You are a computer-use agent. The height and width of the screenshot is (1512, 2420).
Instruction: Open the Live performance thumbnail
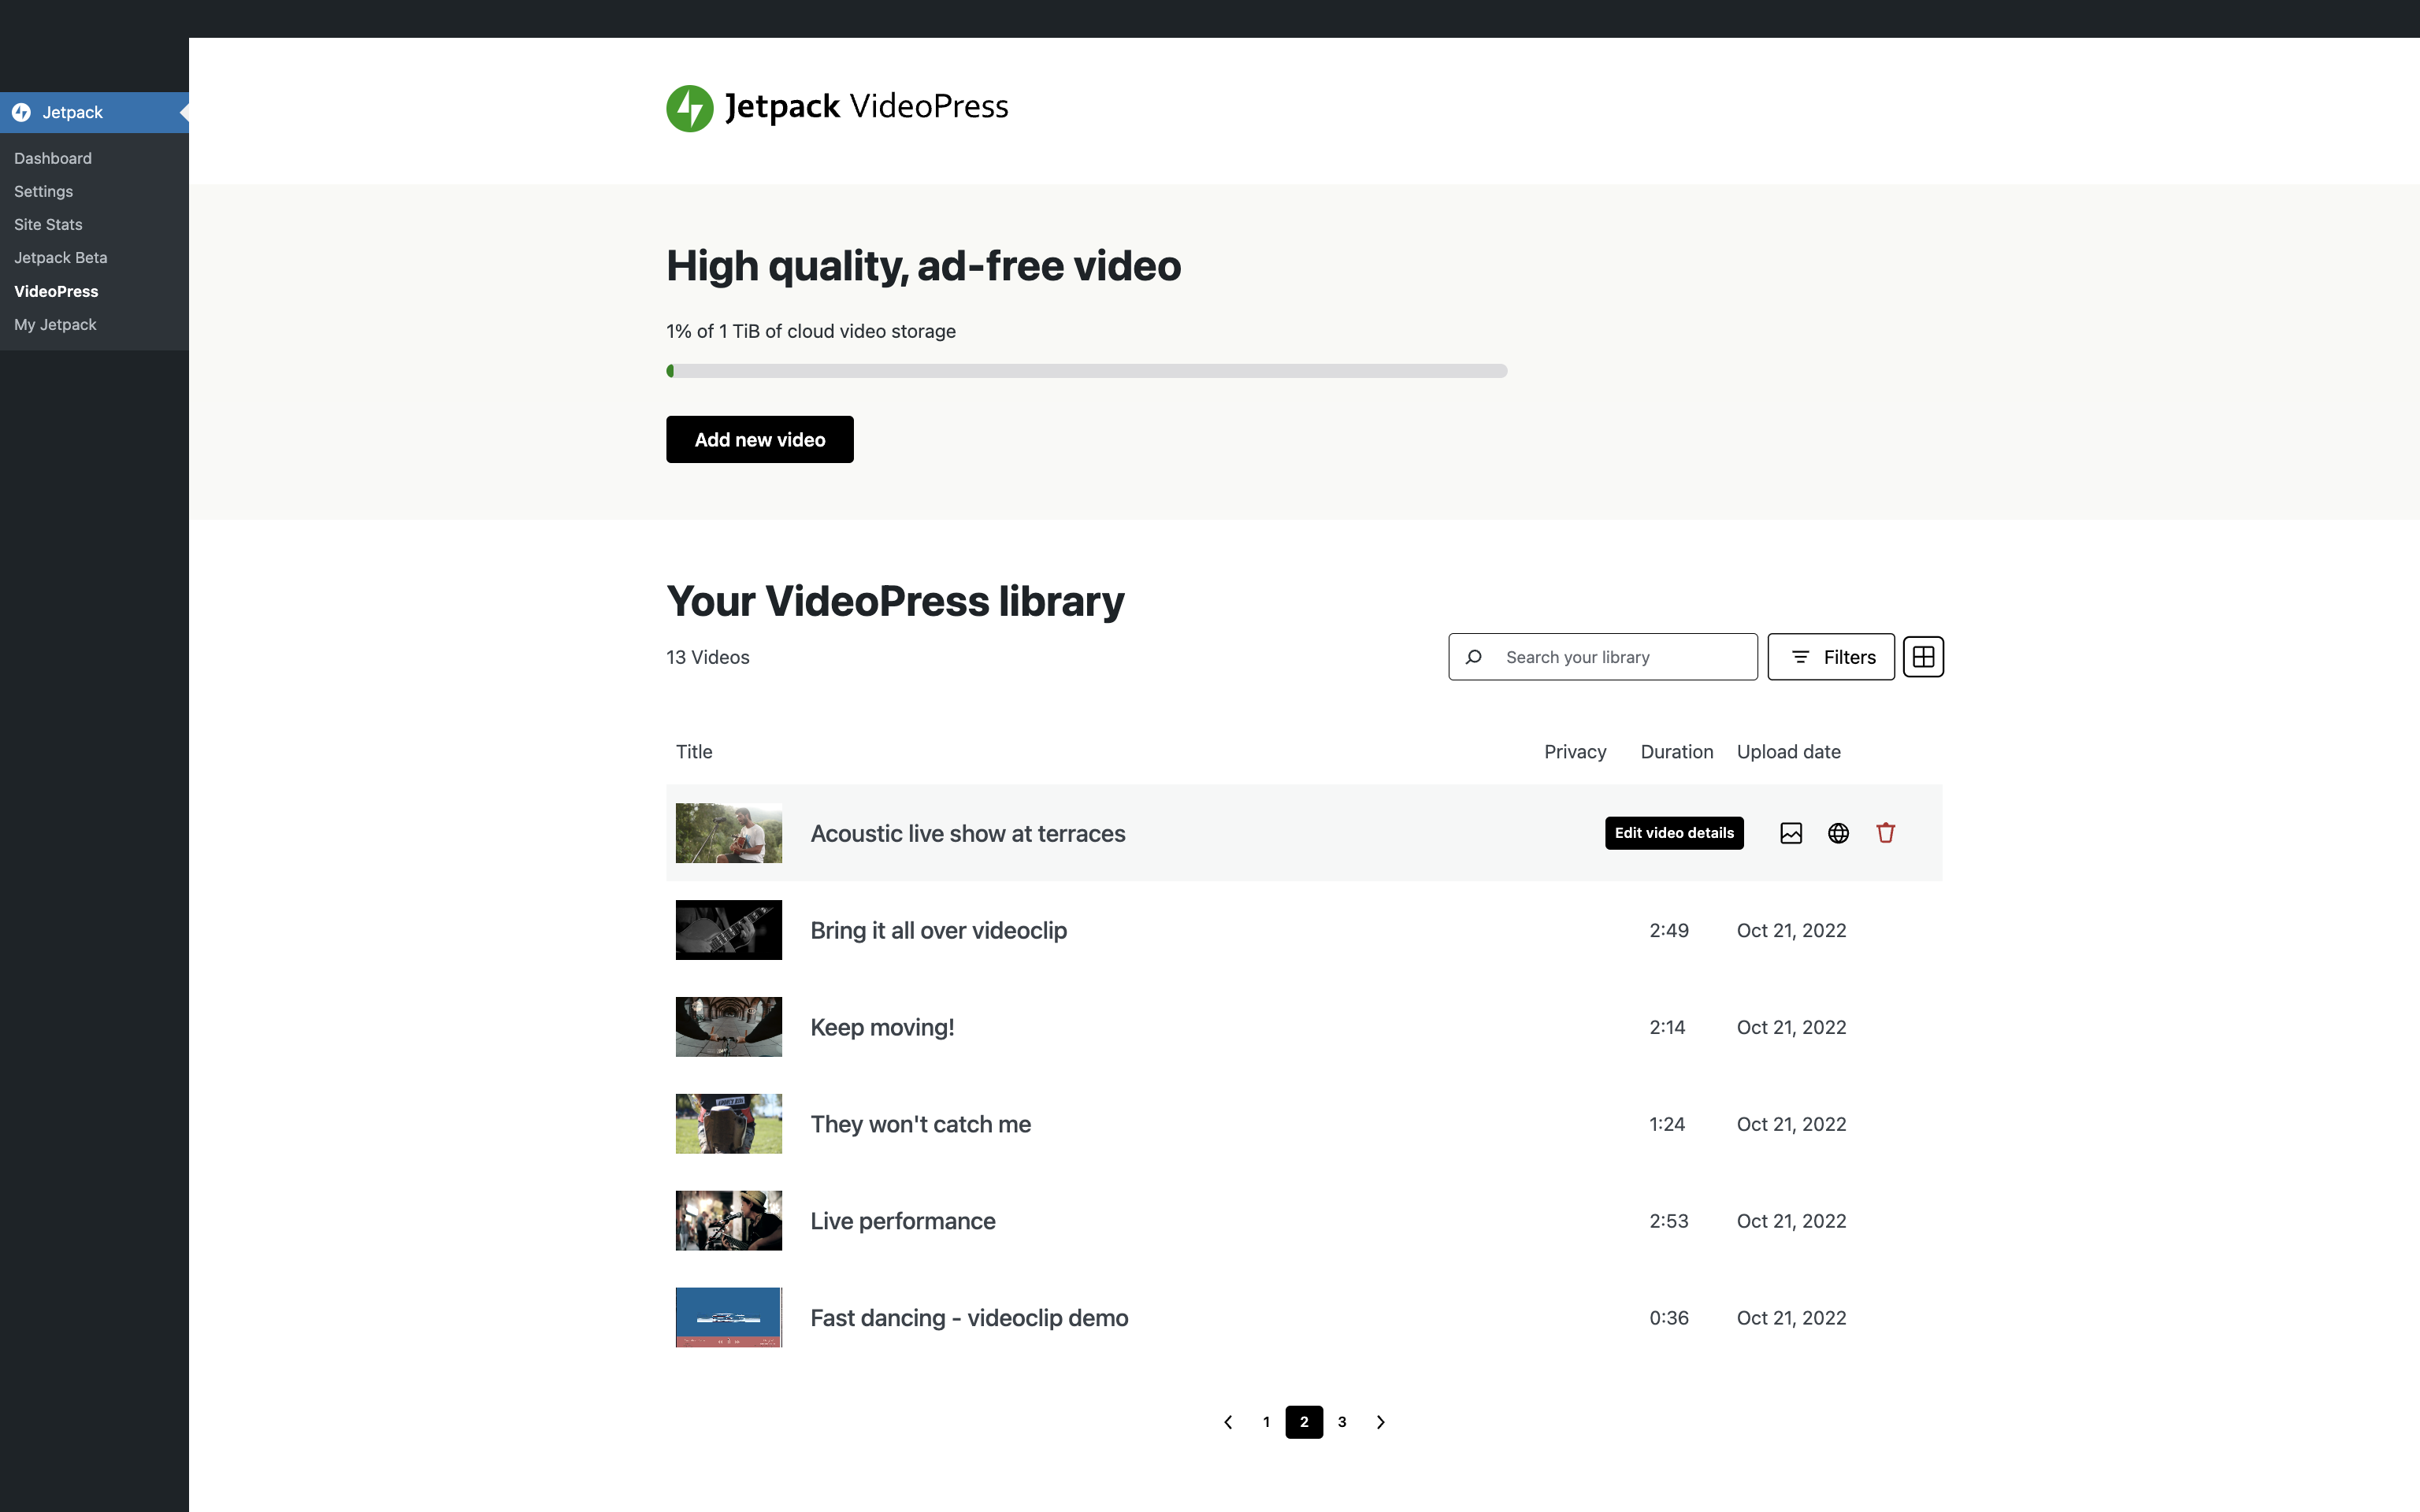[x=729, y=1221]
